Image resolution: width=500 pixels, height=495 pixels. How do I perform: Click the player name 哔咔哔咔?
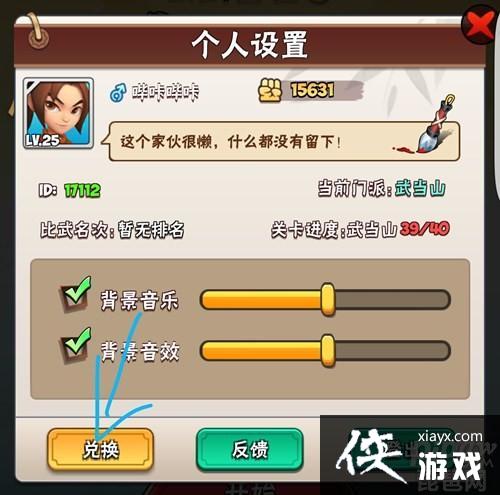(x=166, y=92)
